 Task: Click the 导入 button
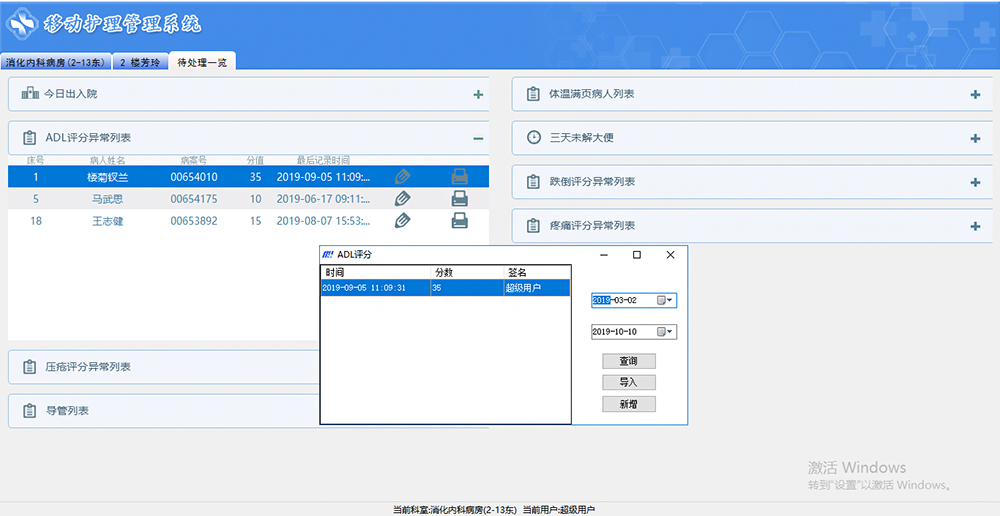(629, 382)
